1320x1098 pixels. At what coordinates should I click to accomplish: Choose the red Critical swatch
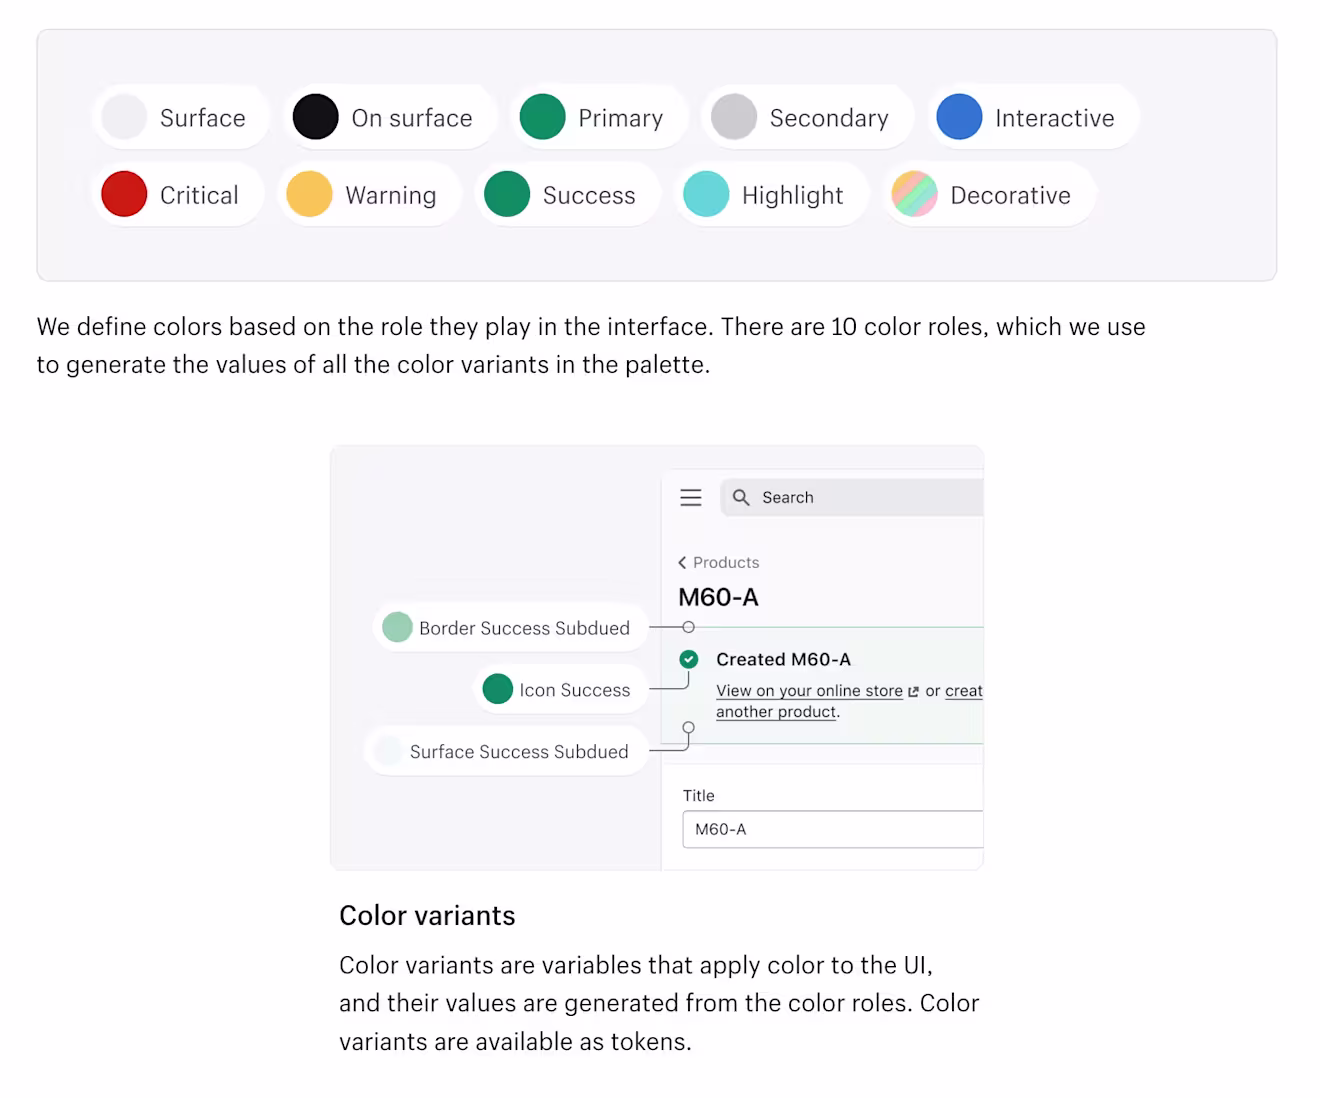coord(124,194)
